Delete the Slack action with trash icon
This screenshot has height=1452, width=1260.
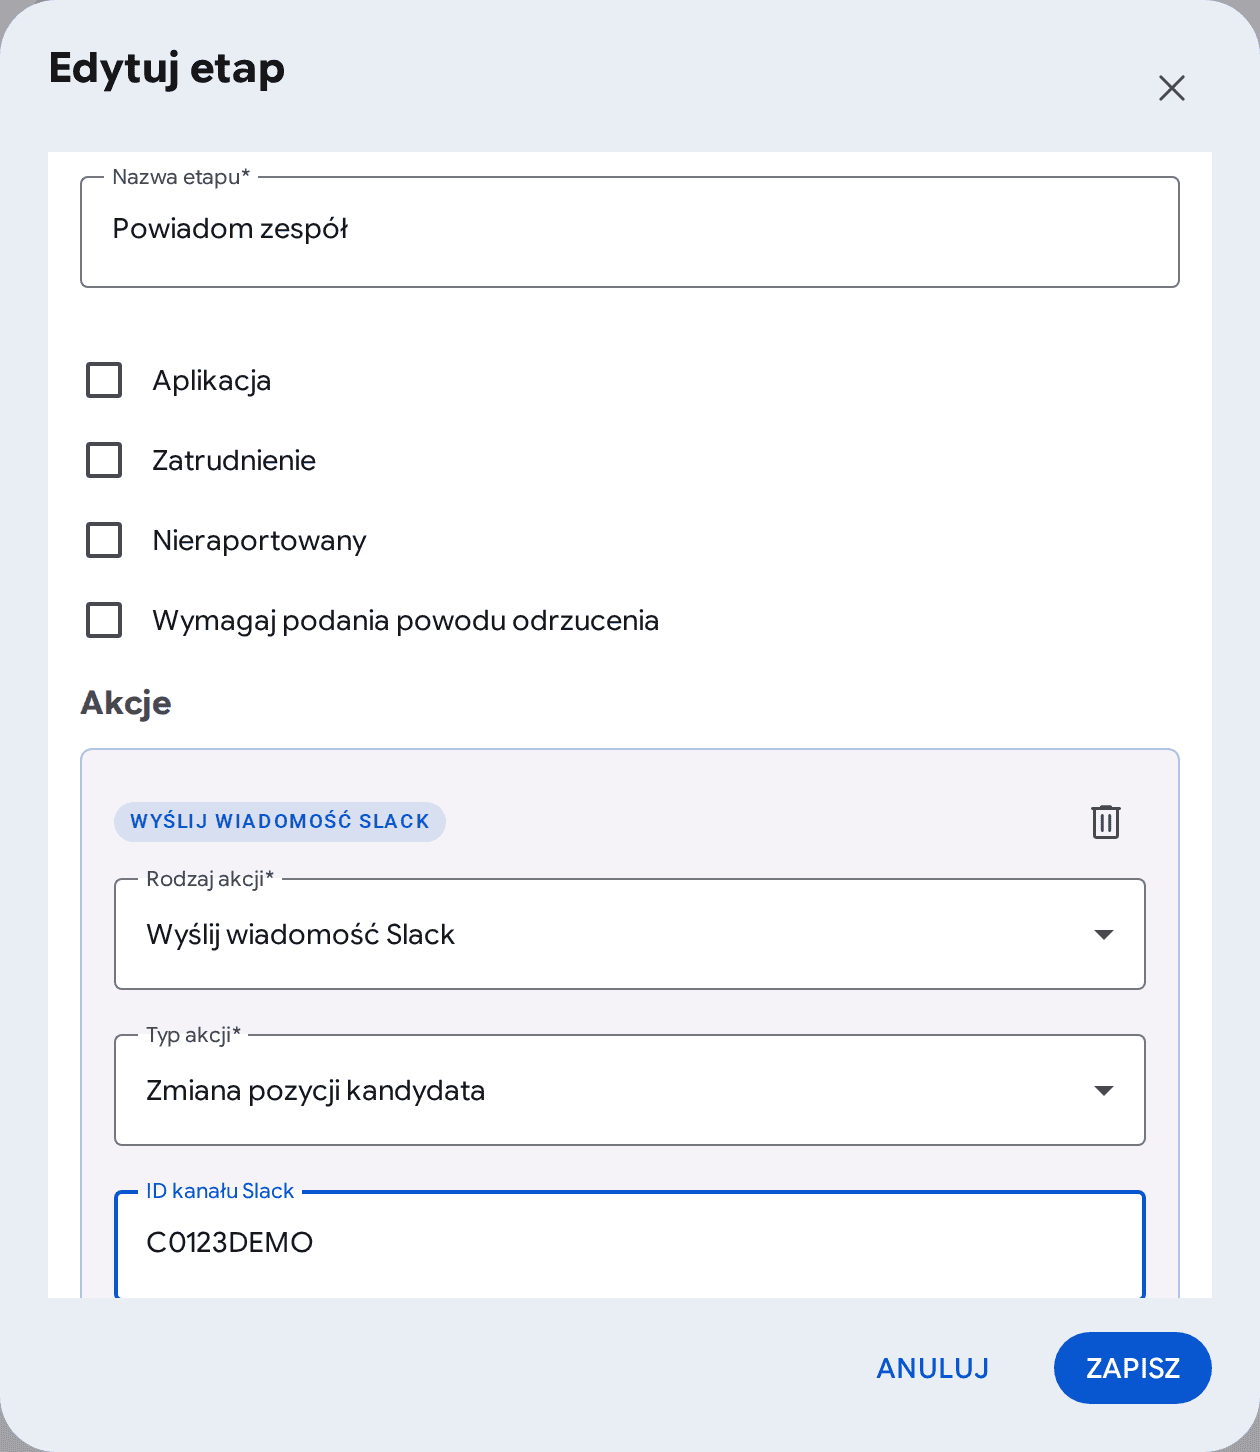tap(1105, 821)
